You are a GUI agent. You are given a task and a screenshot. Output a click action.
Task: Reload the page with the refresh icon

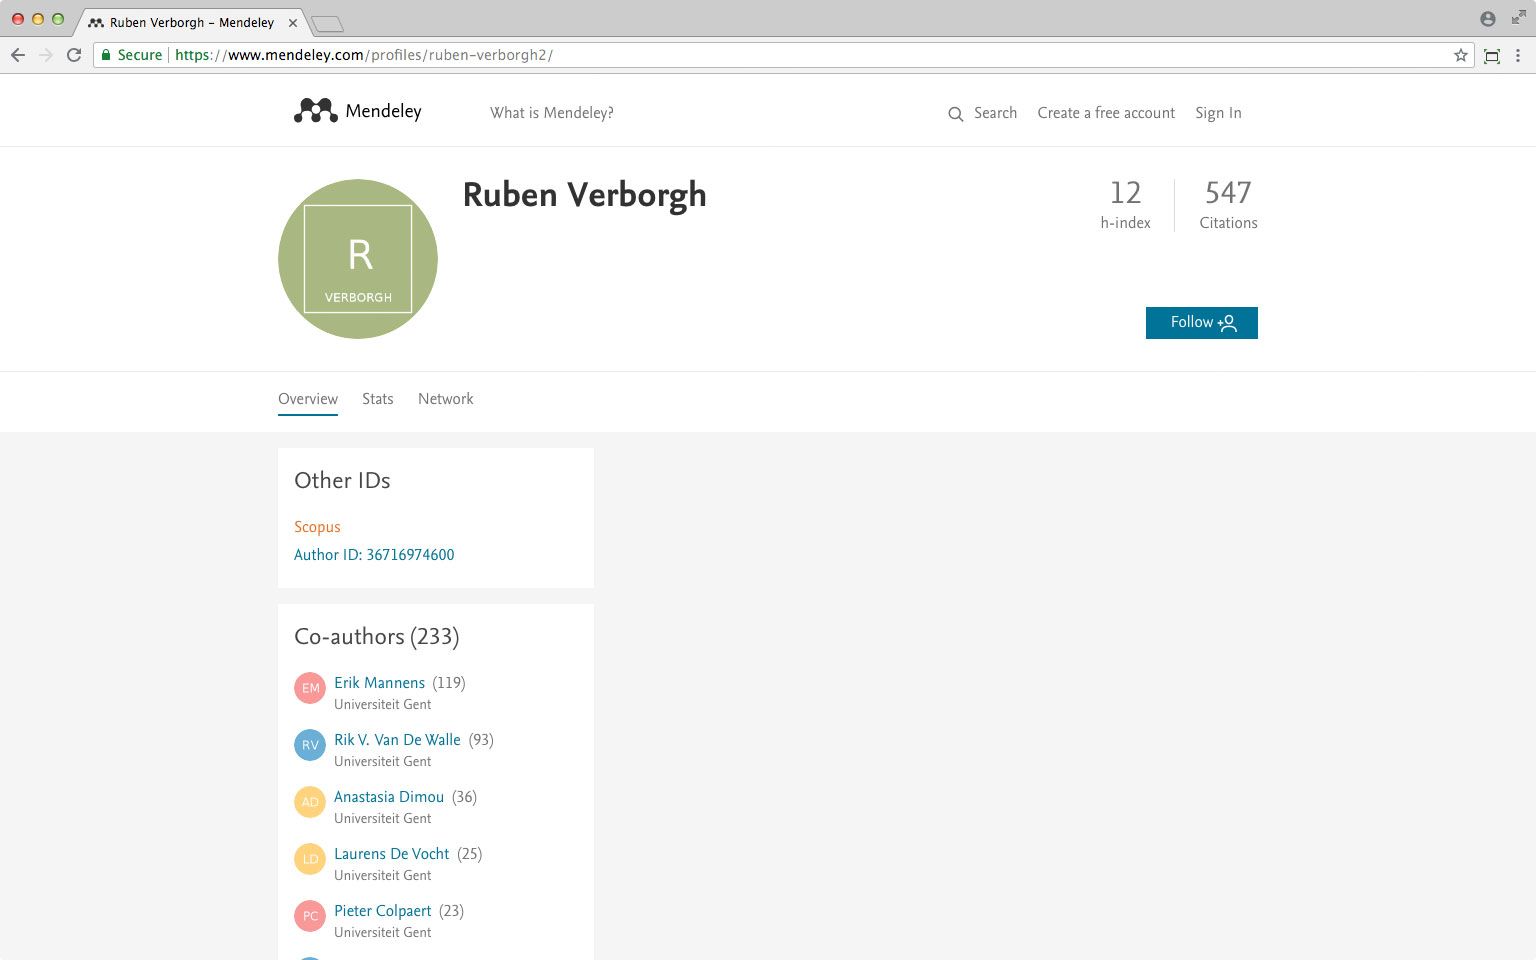[74, 55]
